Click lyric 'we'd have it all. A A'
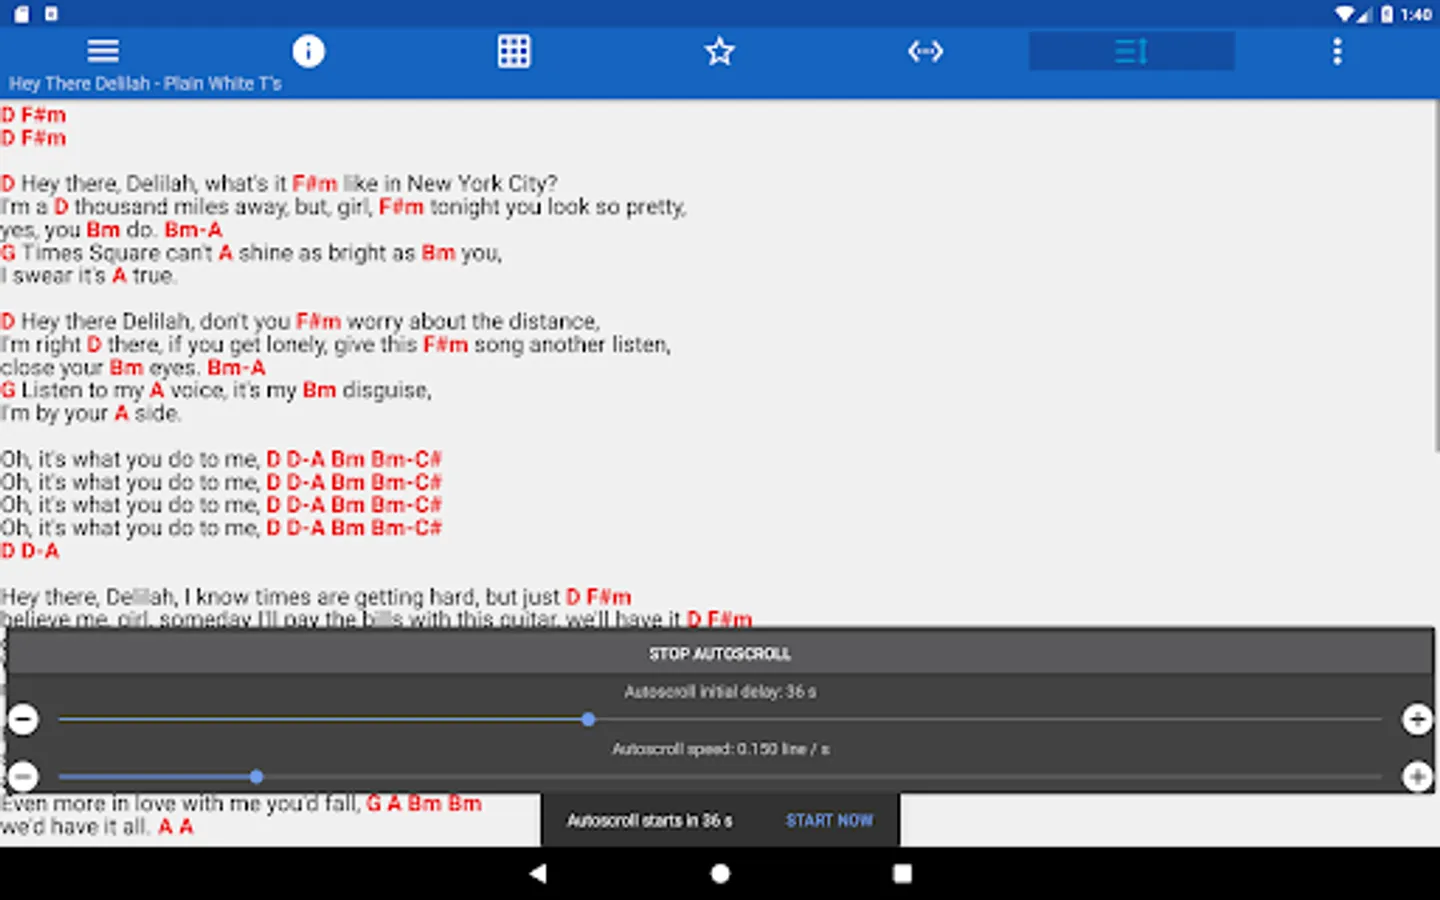The height and width of the screenshot is (900, 1440). 97,826
